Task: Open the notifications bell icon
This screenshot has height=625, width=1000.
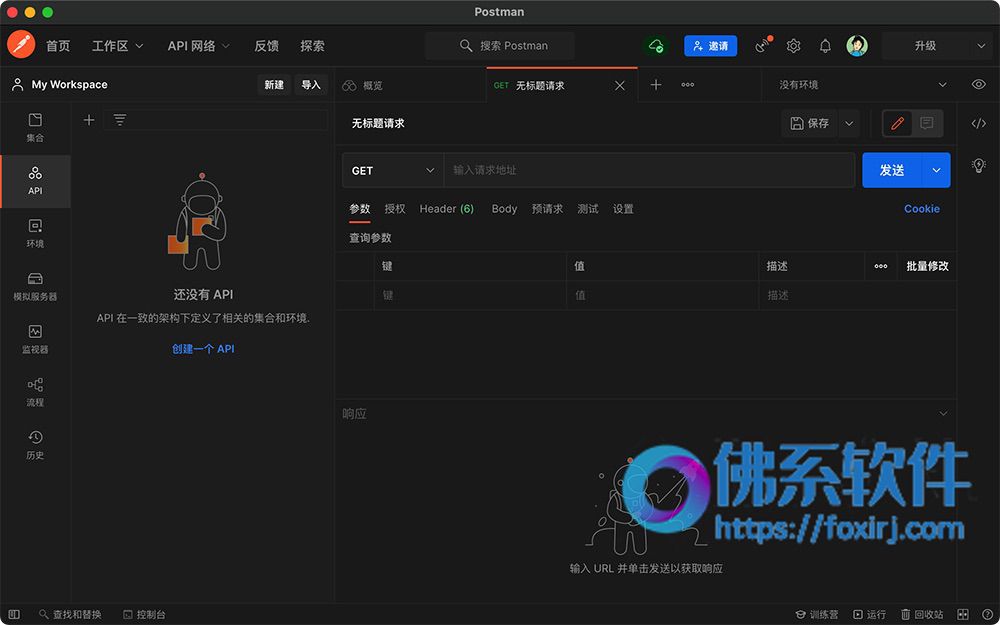Action: tap(825, 46)
